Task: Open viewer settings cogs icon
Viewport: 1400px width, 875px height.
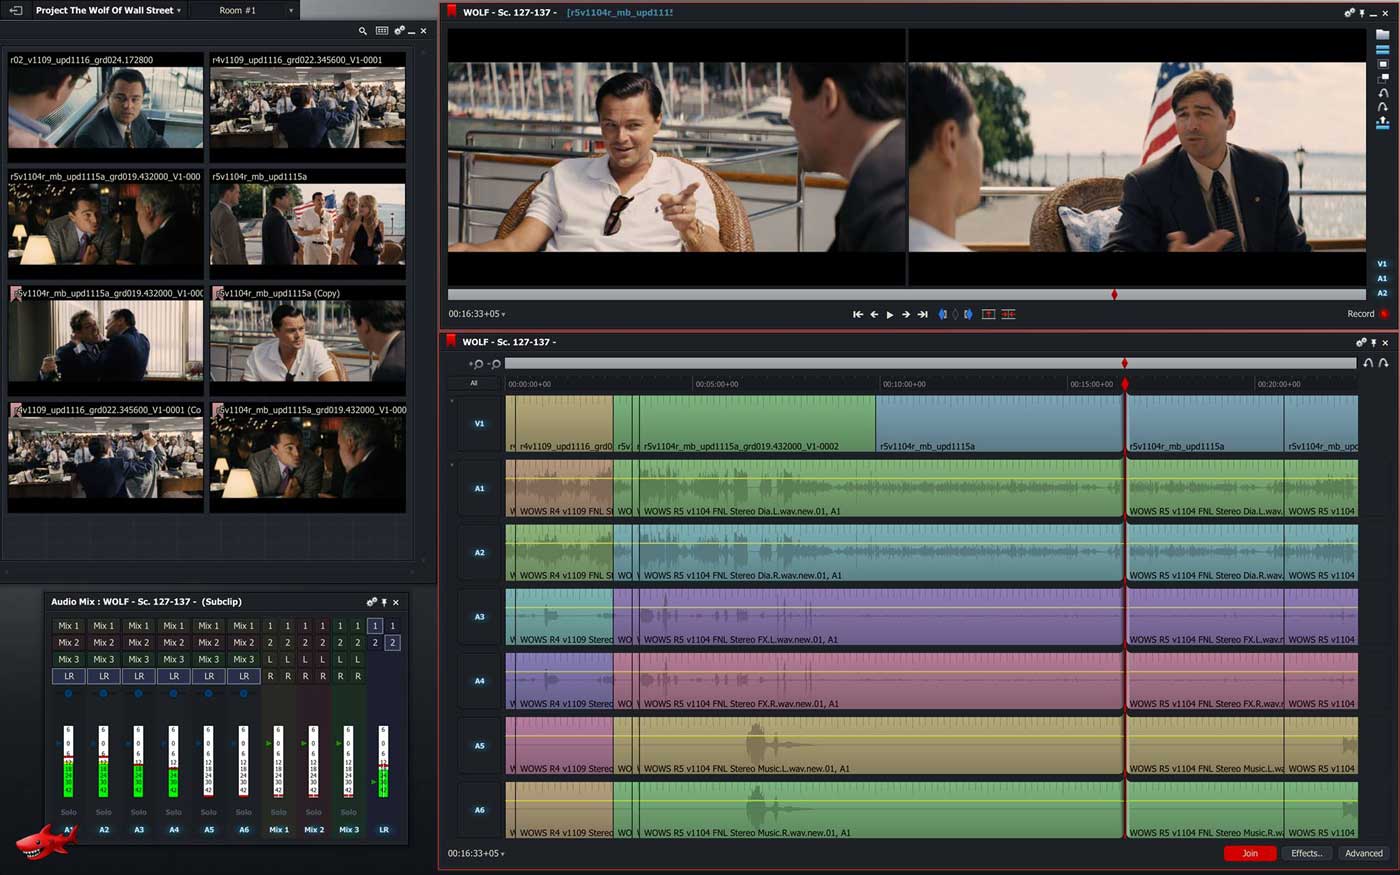Action: click(1350, 13)
